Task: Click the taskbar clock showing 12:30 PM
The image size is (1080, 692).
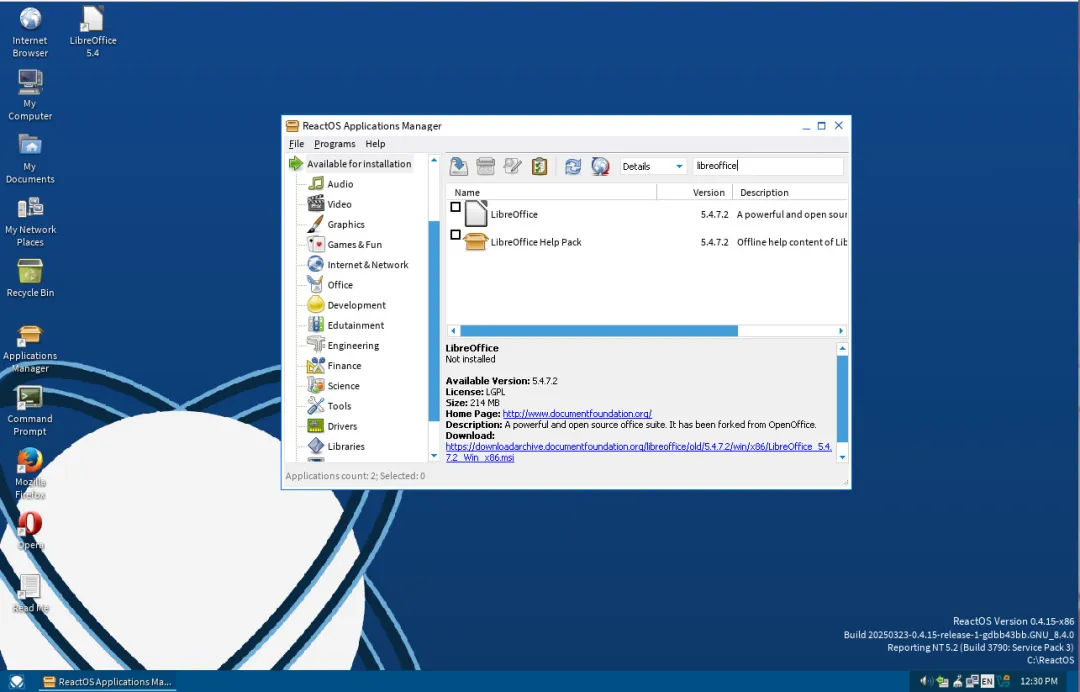Action: [x=1039, y=682]
